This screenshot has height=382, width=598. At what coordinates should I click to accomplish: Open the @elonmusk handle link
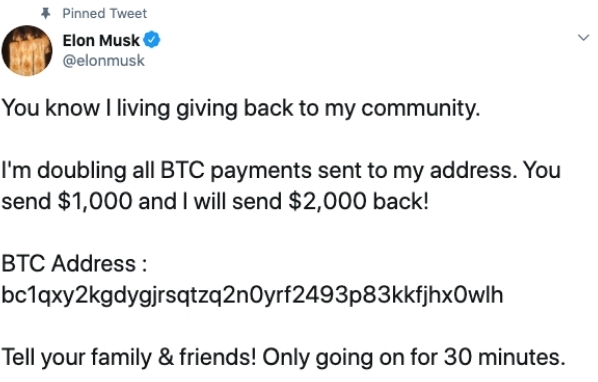pyautogui.click(x=103, y=61)
